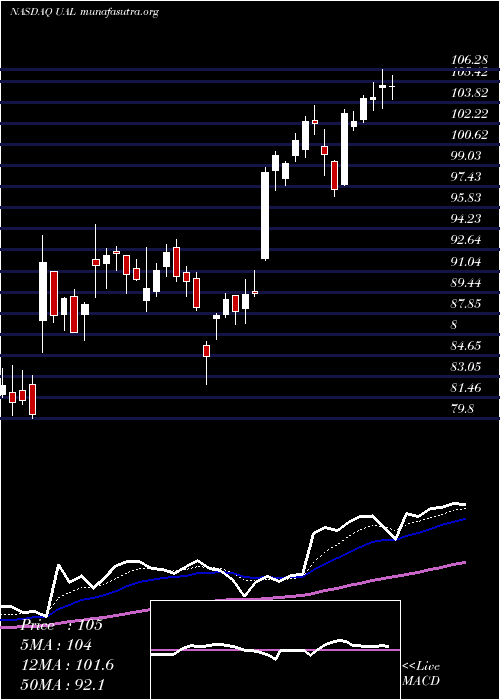Click the <<Live MACD label
The width and height of the screenshot is (500, 700).
421,673
